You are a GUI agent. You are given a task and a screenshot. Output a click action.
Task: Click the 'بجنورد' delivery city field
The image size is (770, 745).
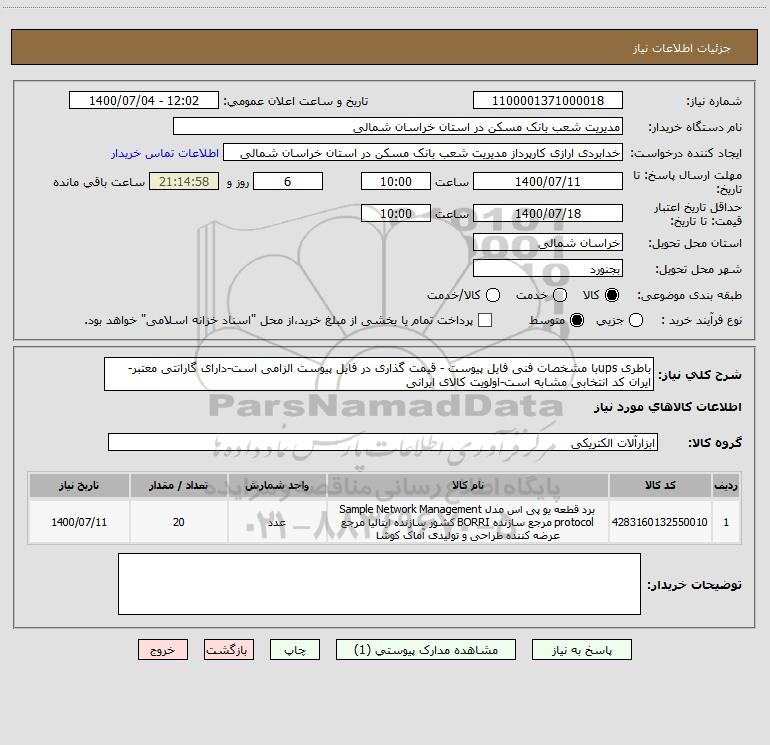coord(548,269)
